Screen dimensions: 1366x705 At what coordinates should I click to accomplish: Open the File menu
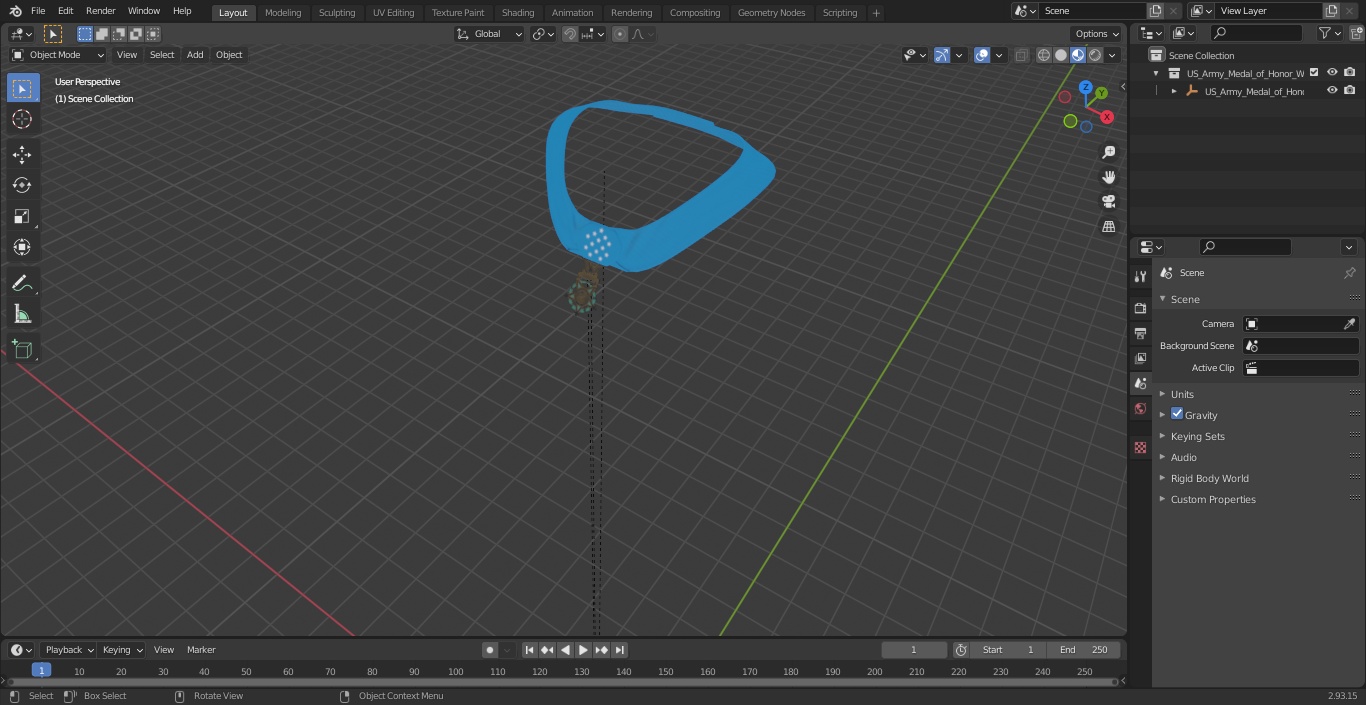pos(38,11)
